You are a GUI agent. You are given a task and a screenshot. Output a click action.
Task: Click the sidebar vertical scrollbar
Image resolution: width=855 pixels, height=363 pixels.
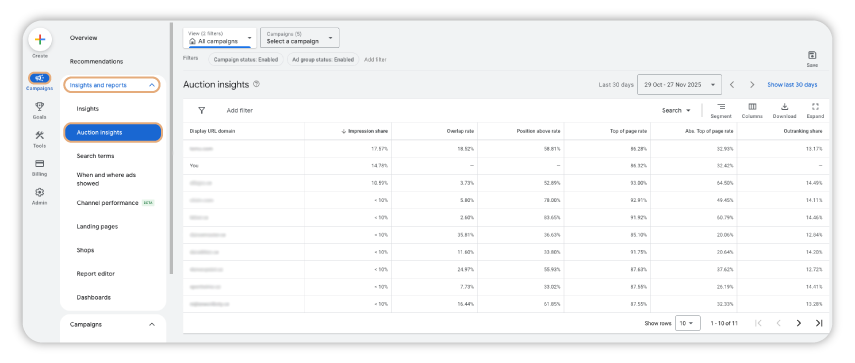[x=171, y=147]
